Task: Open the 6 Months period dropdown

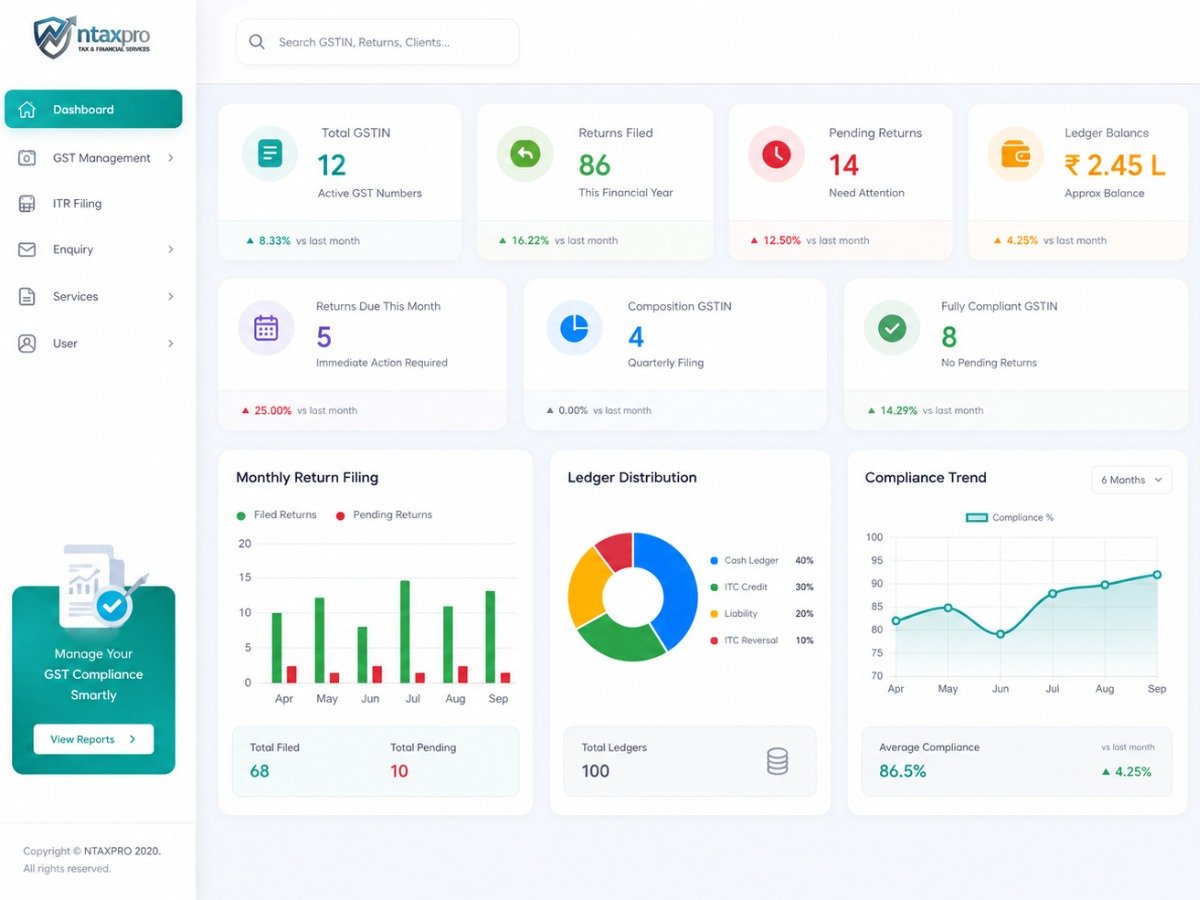Action: tap(1131, 480)
